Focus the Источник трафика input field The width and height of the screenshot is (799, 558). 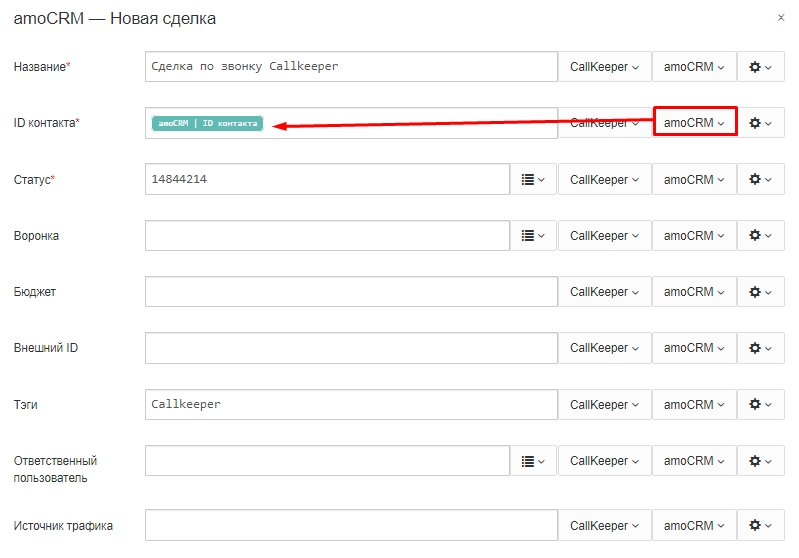351,525
